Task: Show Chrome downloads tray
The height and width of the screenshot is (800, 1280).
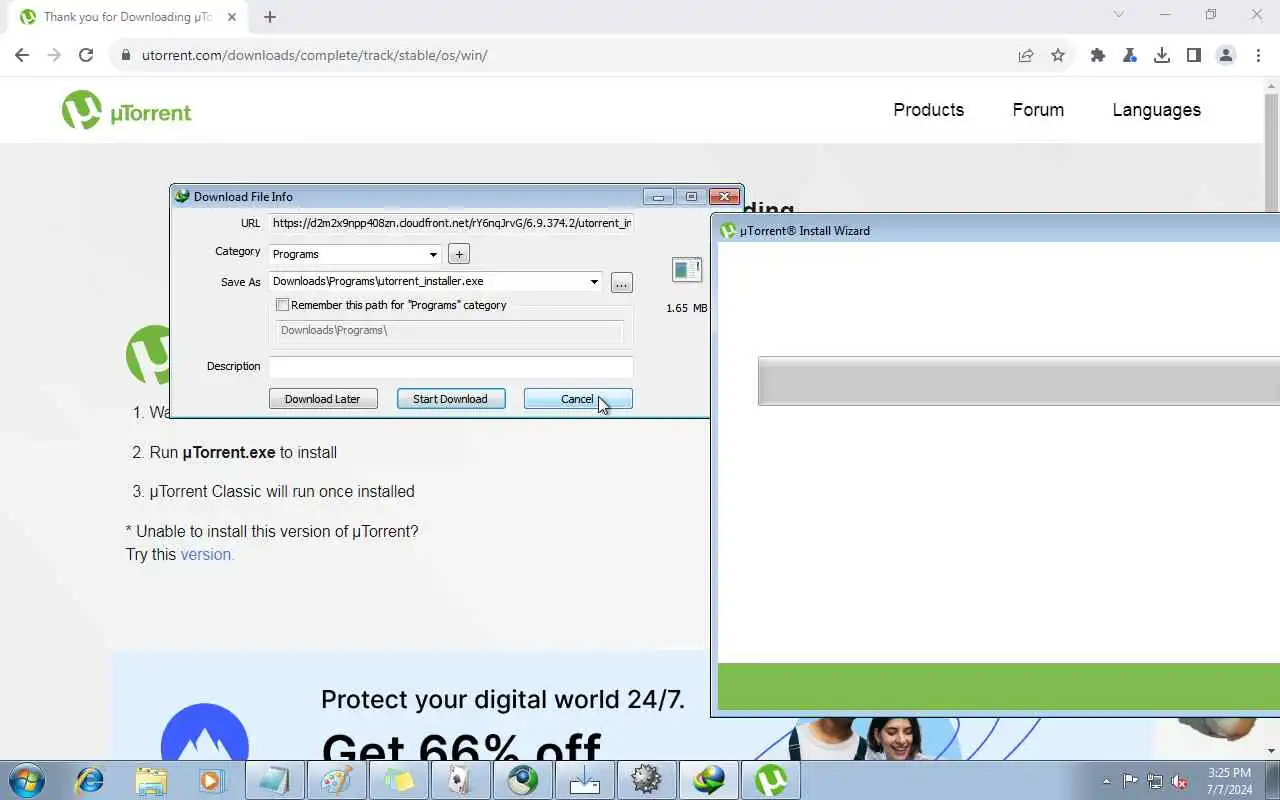Action: (1162, 55)
